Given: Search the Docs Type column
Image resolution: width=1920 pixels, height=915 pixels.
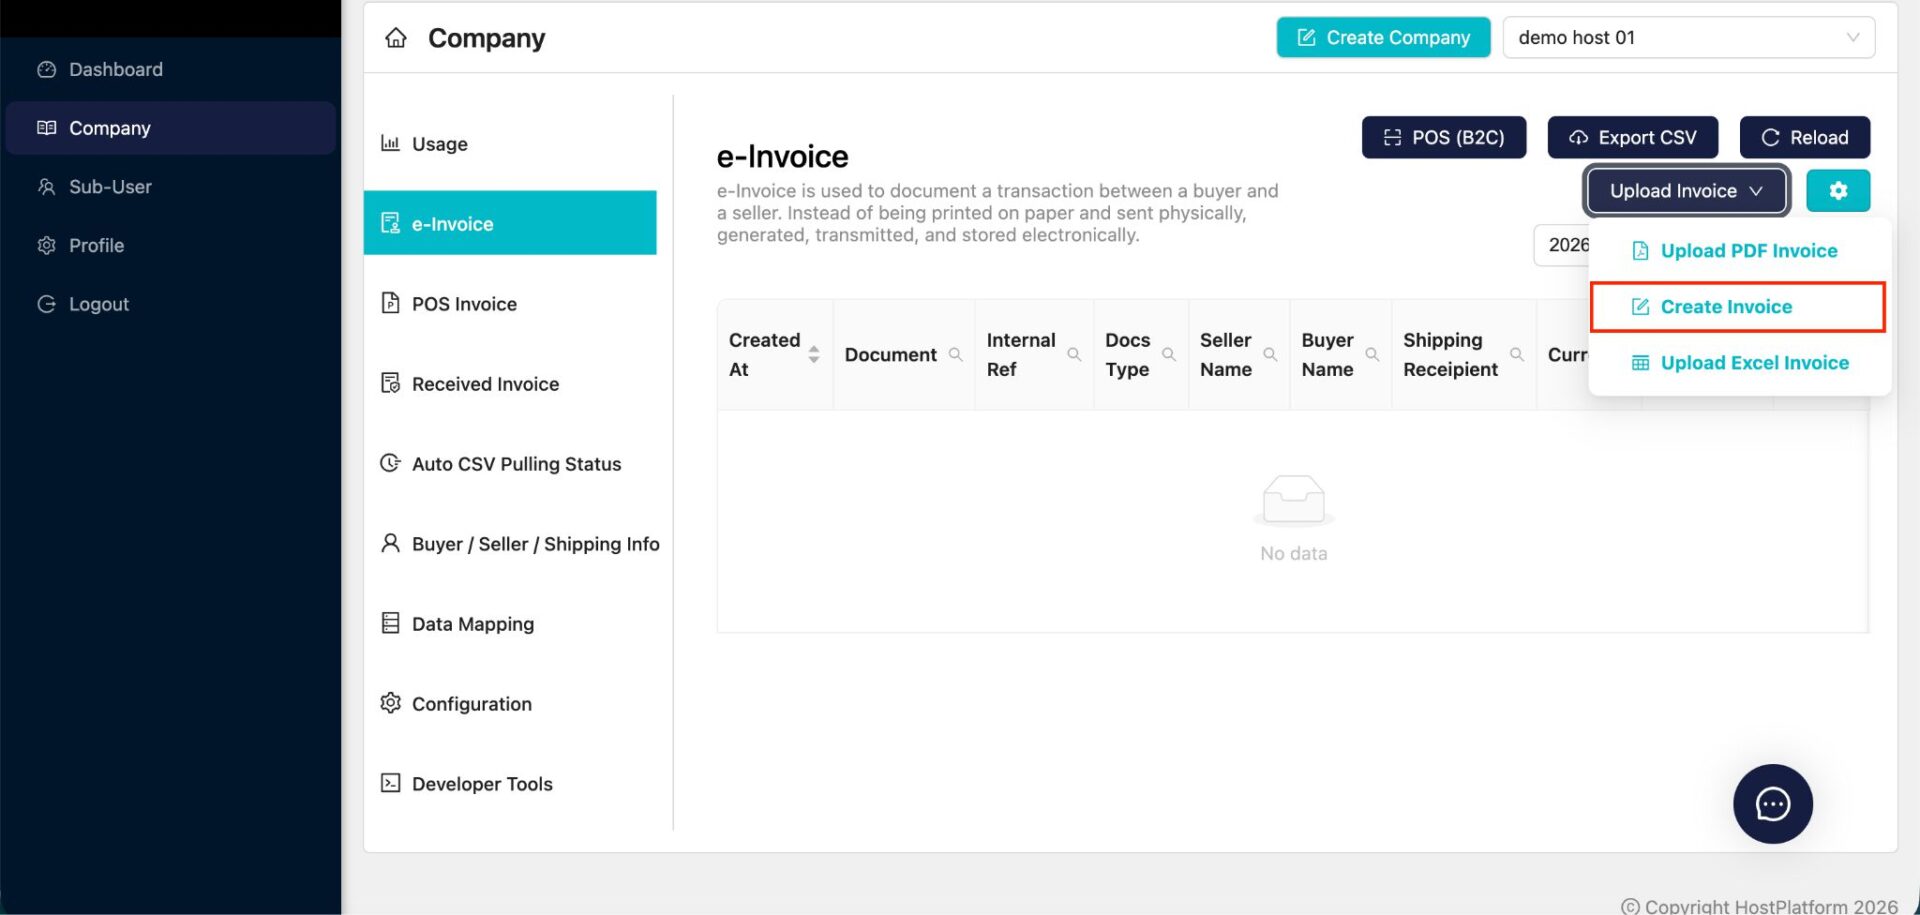Looking at the screenshot, I should pos(1168,354).
